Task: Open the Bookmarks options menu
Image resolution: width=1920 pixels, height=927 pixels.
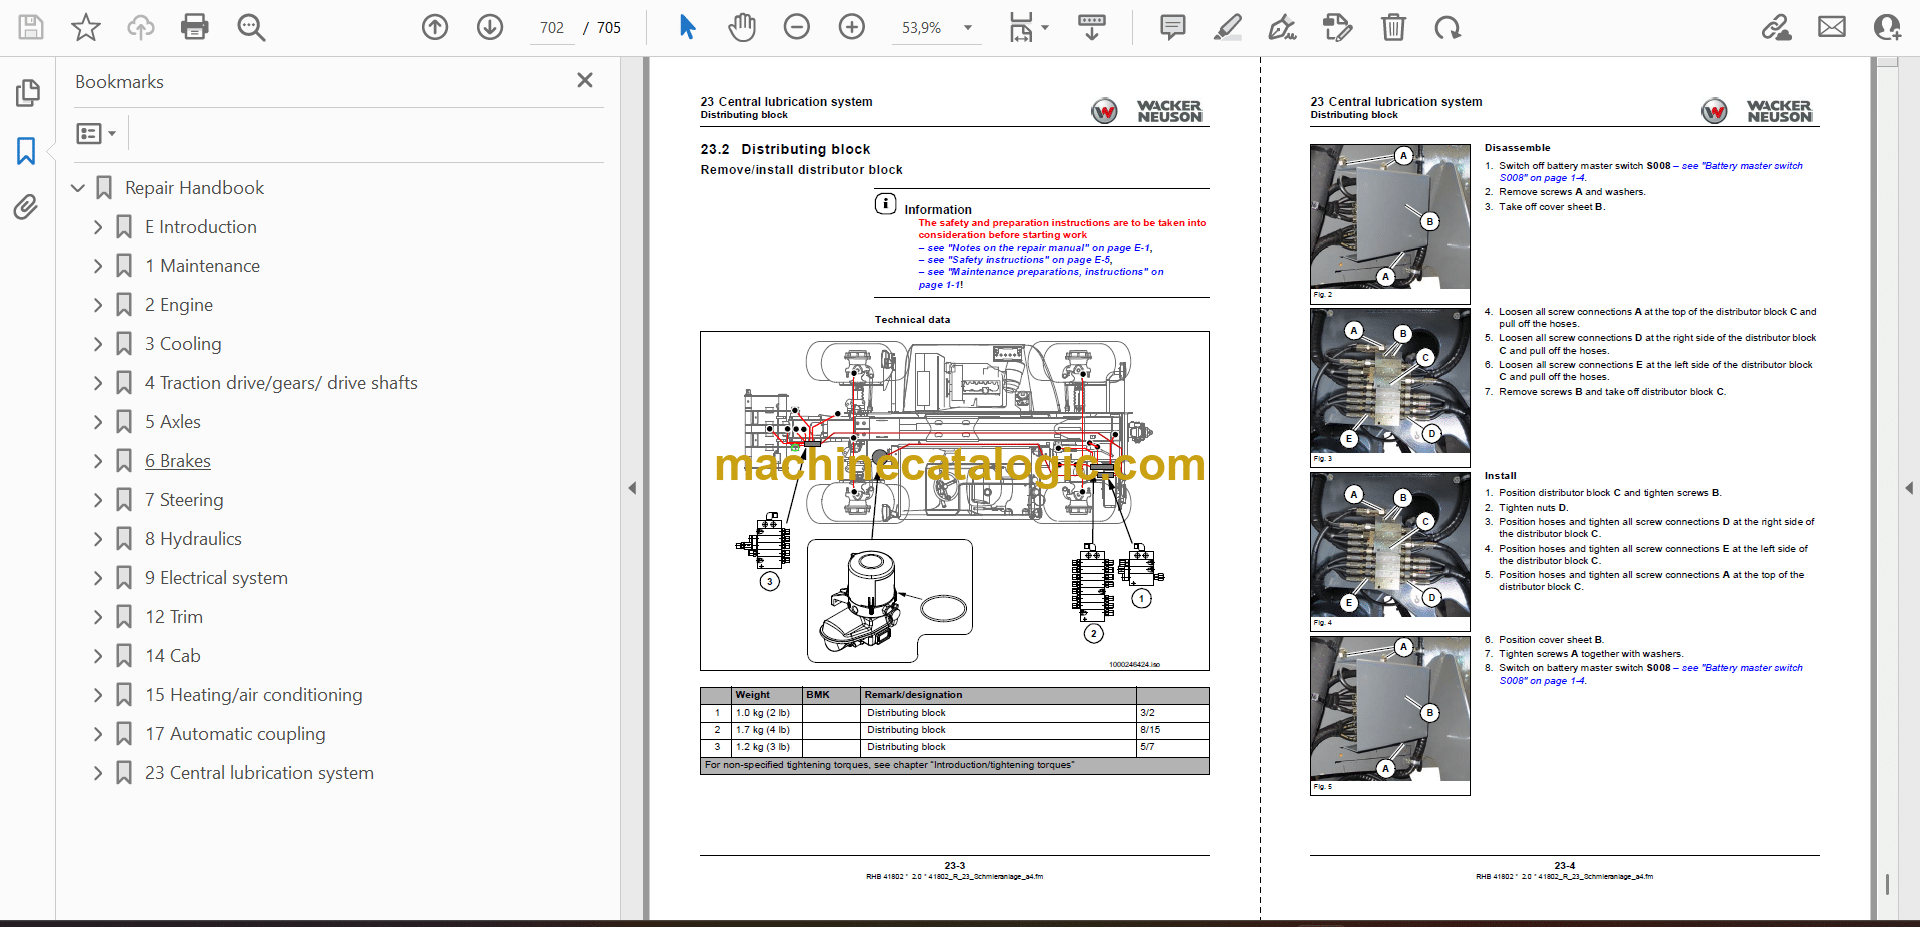Action: pyautogui.click(x=96, y=133)
